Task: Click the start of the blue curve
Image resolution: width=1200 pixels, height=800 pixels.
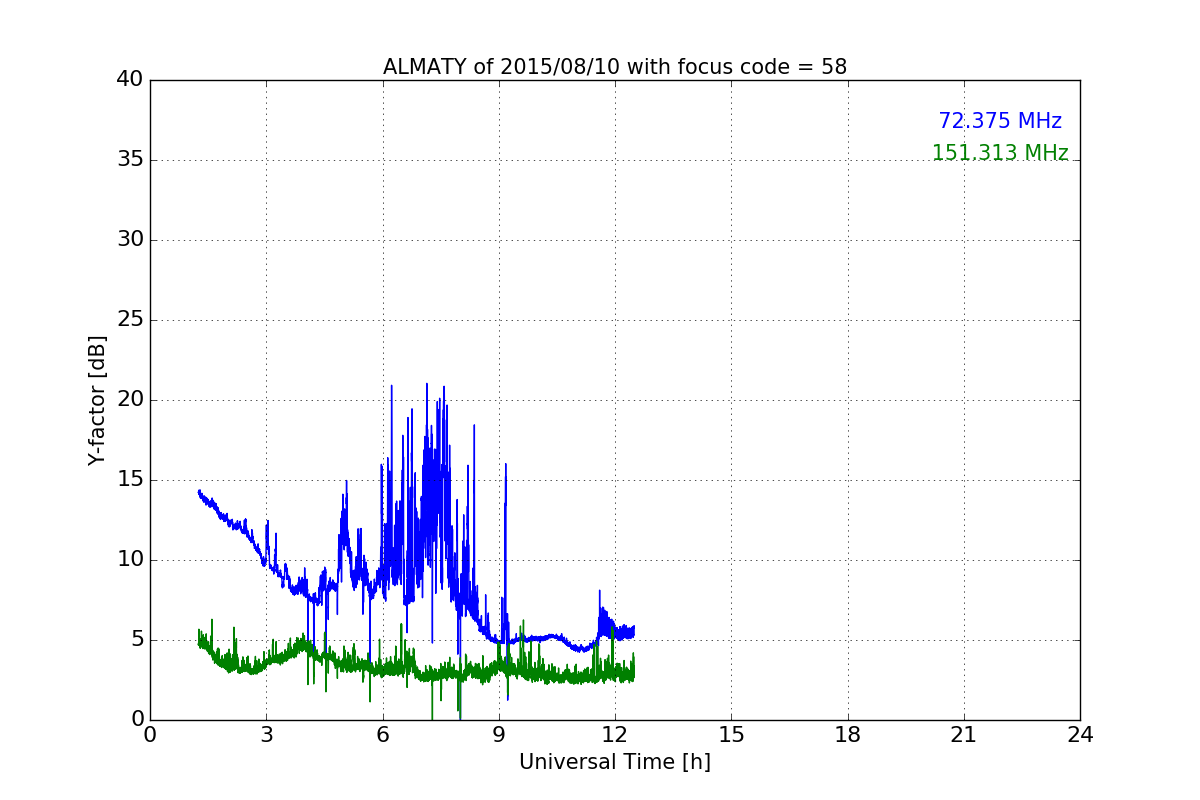Action: [x=199, y=491]
